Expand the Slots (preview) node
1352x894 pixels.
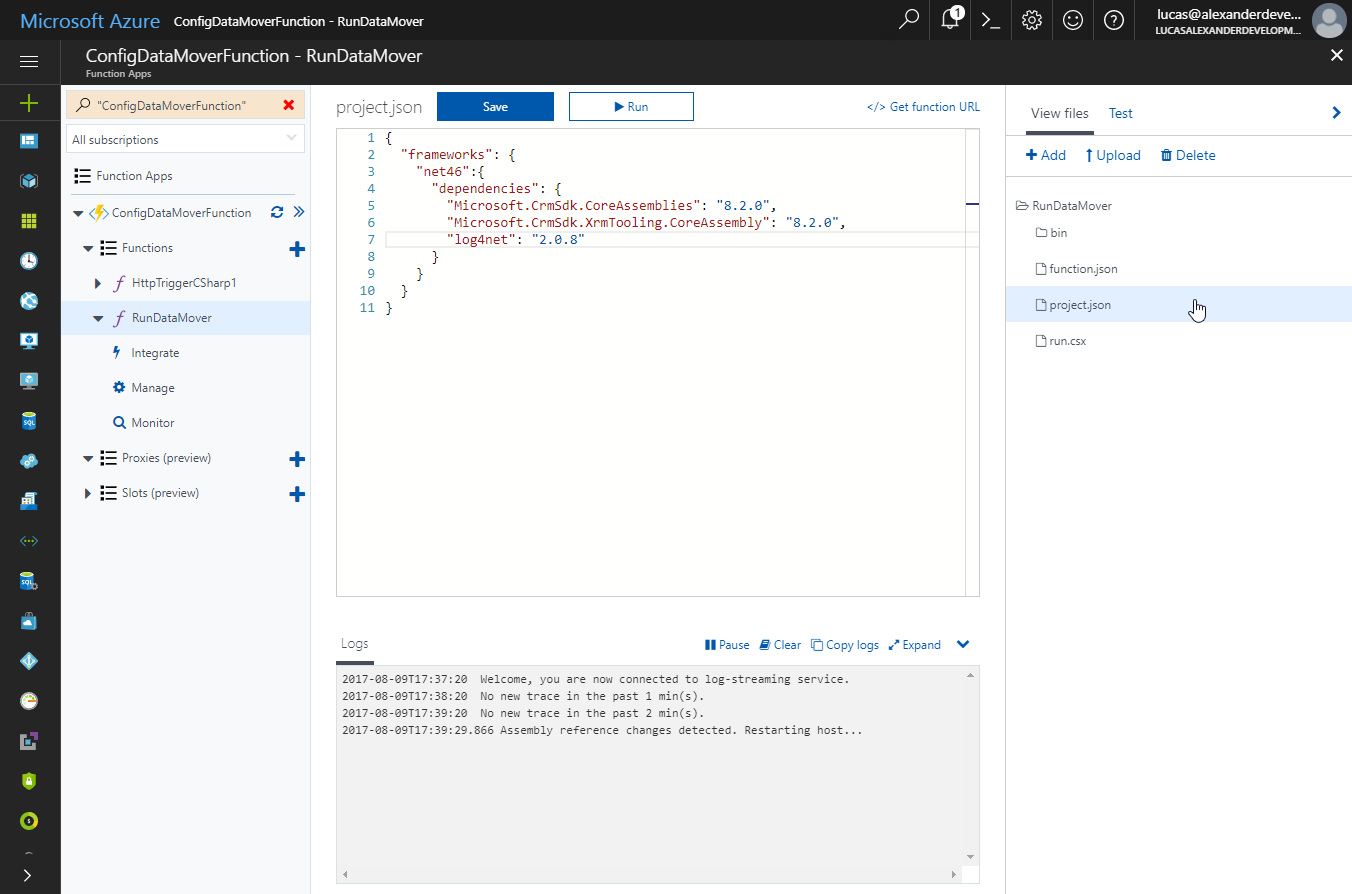tap(88, 493)
